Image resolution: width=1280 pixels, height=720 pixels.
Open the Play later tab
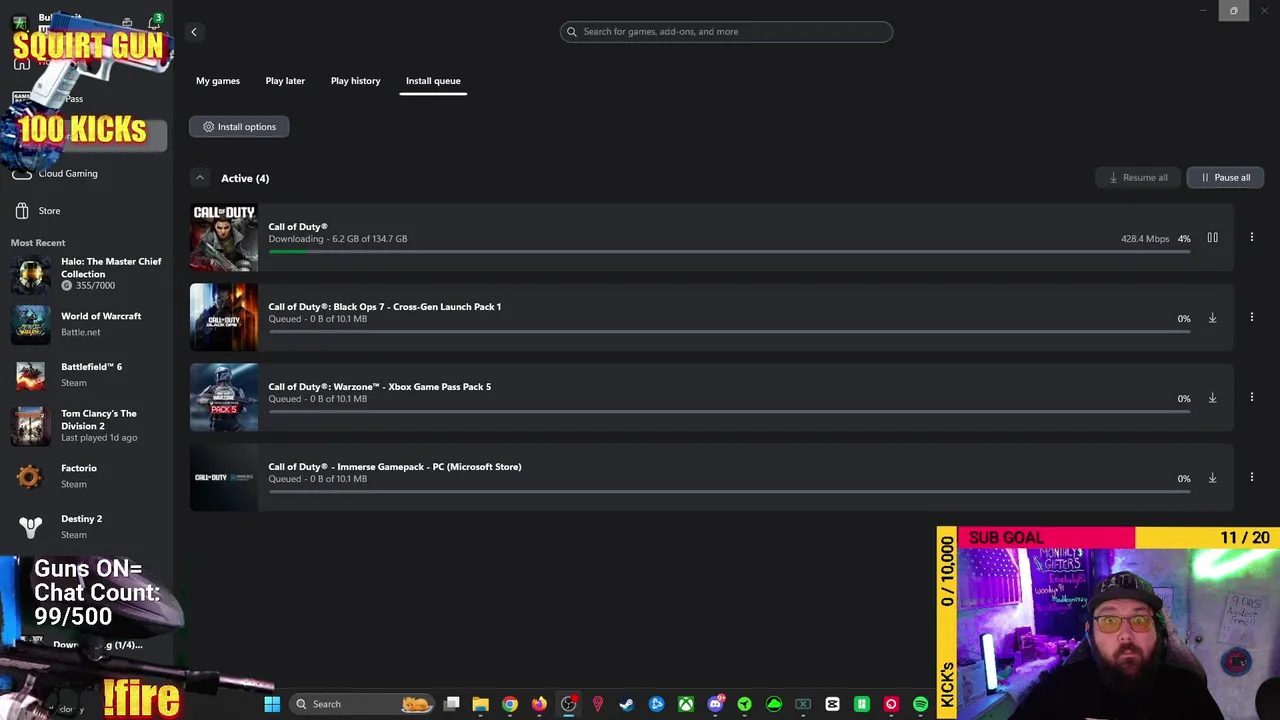[x=285, y=81]
